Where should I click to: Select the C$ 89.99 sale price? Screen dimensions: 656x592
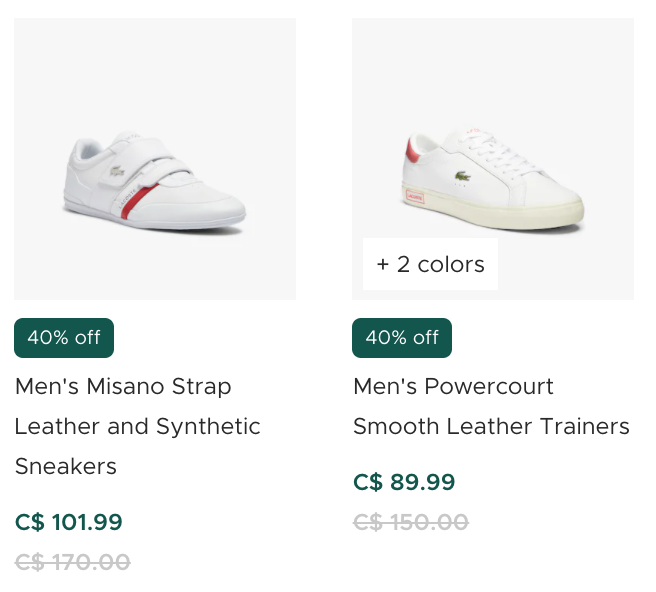(404, 482)
